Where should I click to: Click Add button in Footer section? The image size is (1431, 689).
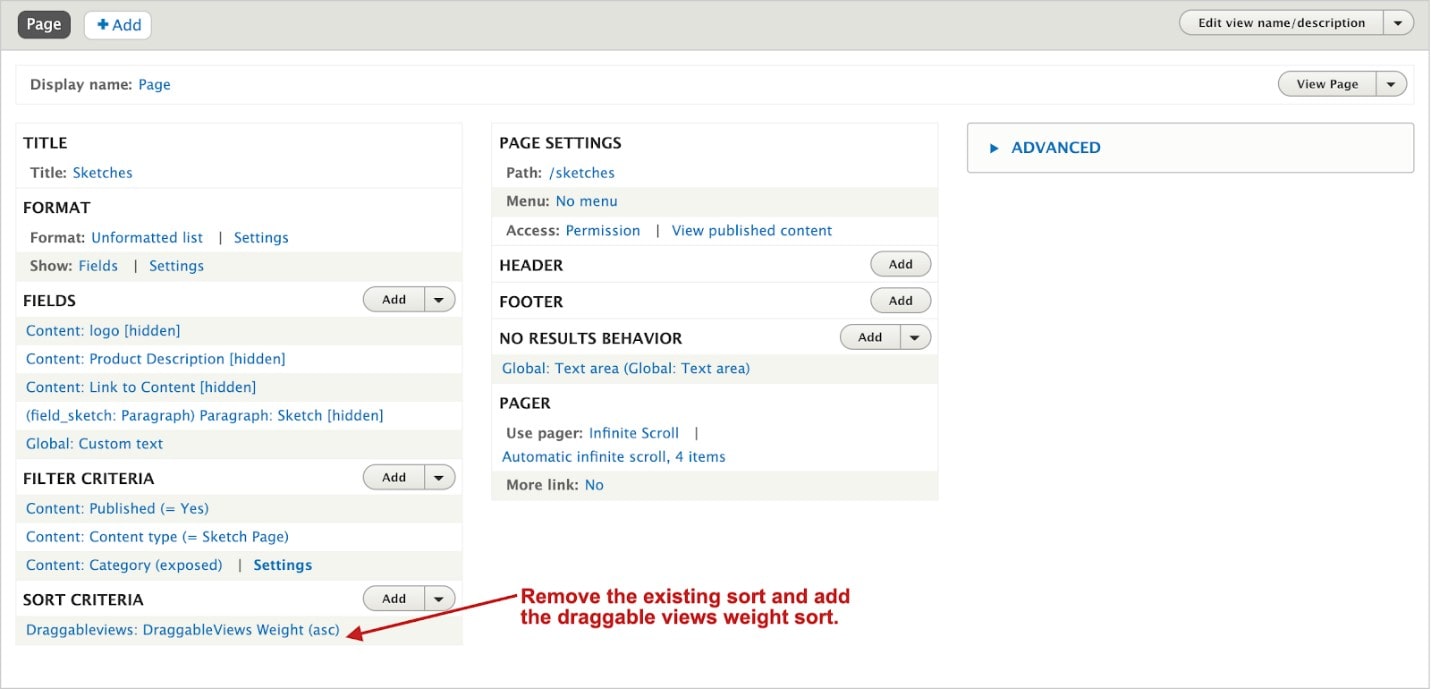(901, 300)
